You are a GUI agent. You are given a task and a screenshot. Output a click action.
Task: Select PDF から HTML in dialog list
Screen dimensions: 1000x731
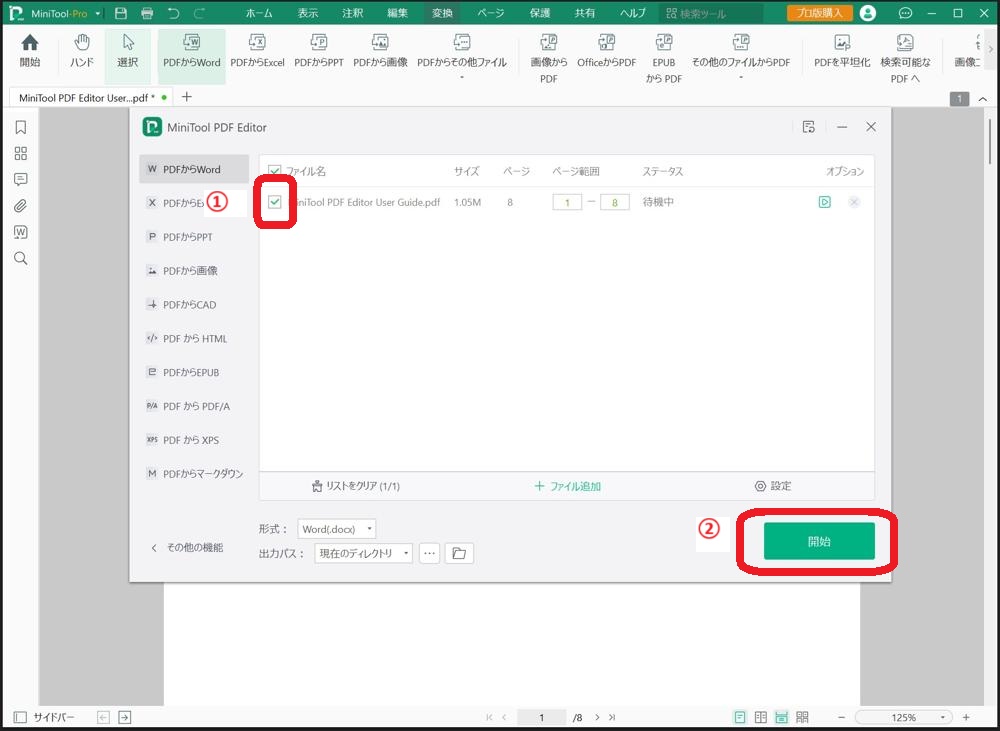pyautogui.click(x=194, y=338)
